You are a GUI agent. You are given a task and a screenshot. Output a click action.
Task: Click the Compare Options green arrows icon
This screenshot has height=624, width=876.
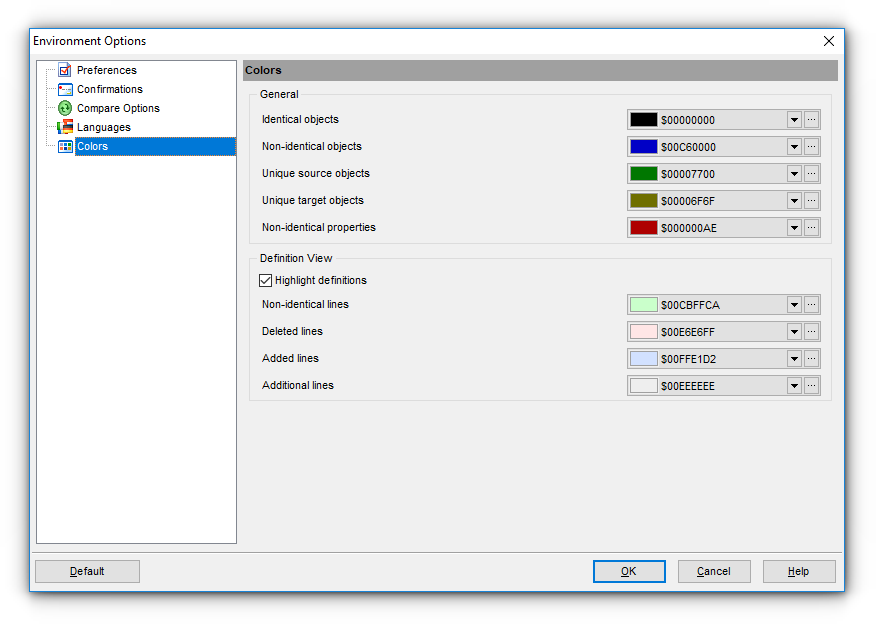pos(65,108)
